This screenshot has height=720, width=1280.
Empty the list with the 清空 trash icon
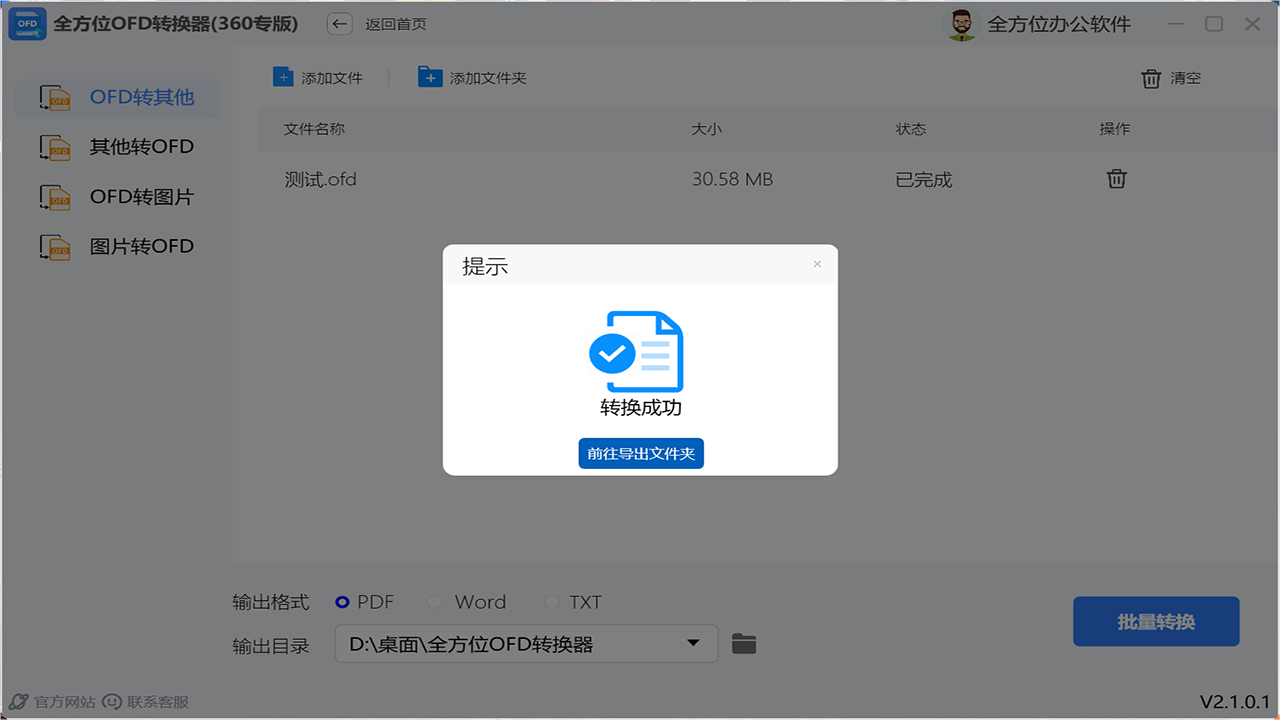1150,77
